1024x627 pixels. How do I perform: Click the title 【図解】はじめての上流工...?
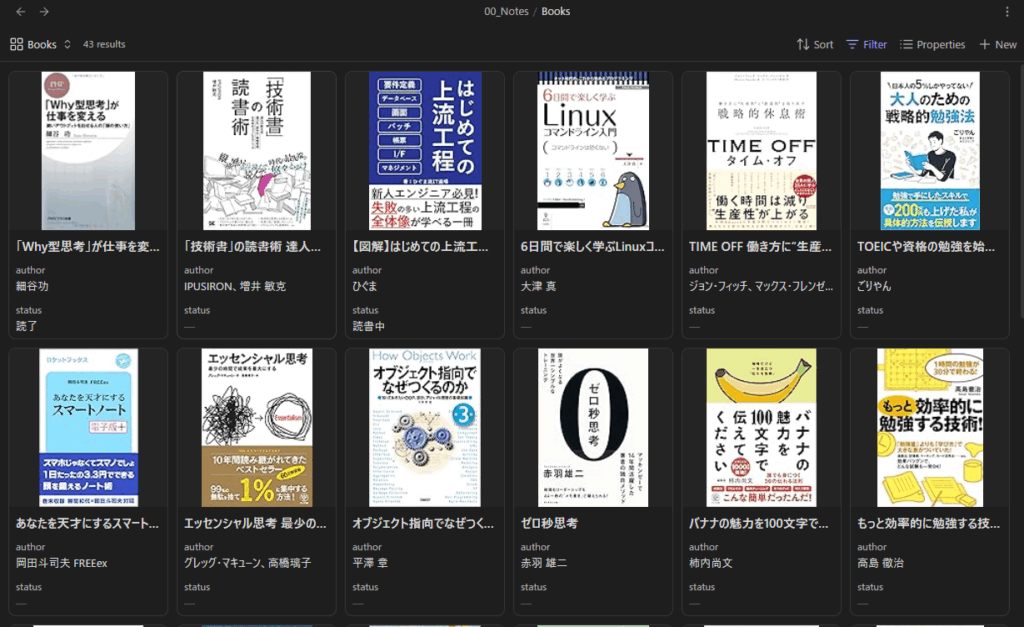coord(421,247)
